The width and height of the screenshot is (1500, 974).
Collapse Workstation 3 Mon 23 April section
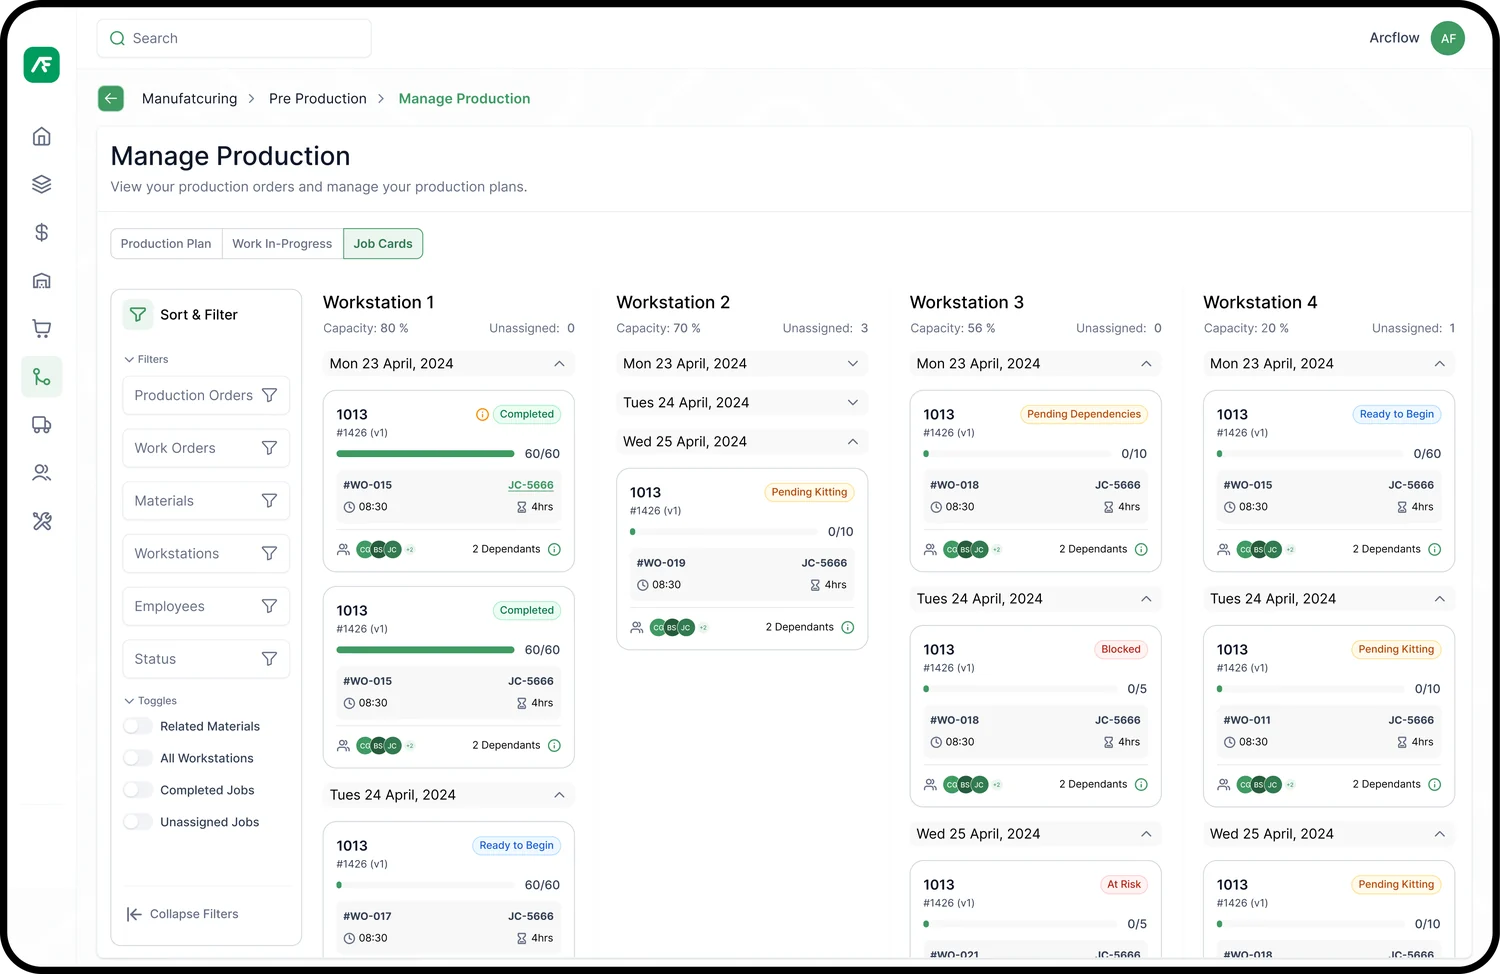coord(1146,364)
